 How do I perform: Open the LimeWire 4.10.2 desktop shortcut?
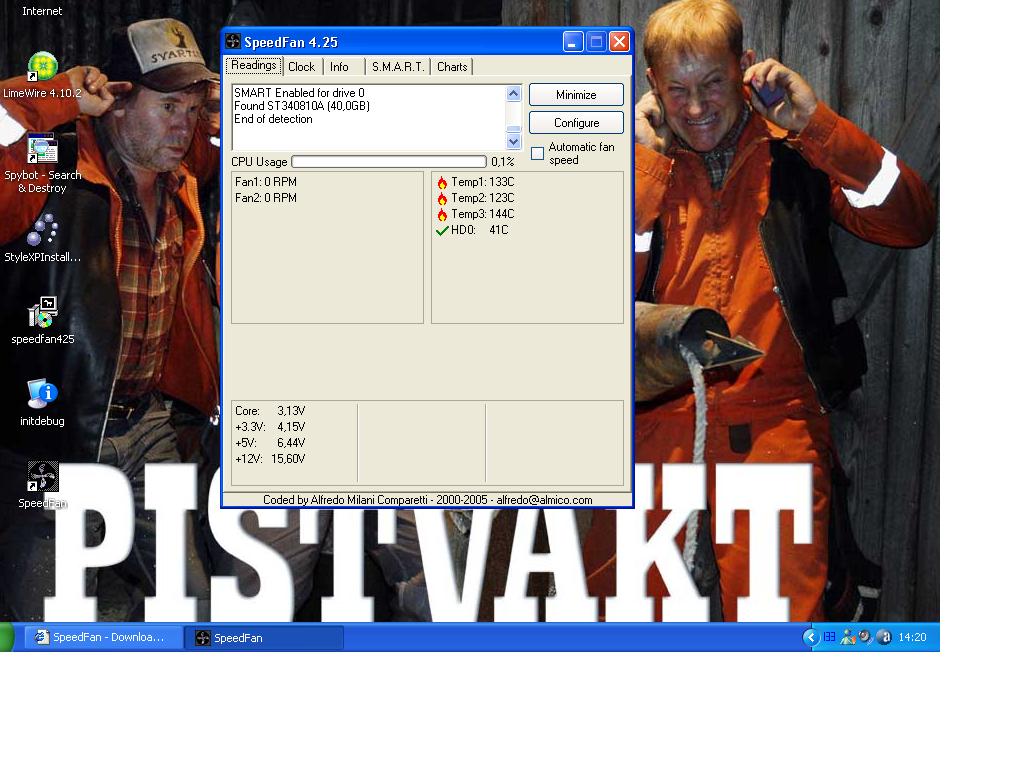click(x=42, y=76)
